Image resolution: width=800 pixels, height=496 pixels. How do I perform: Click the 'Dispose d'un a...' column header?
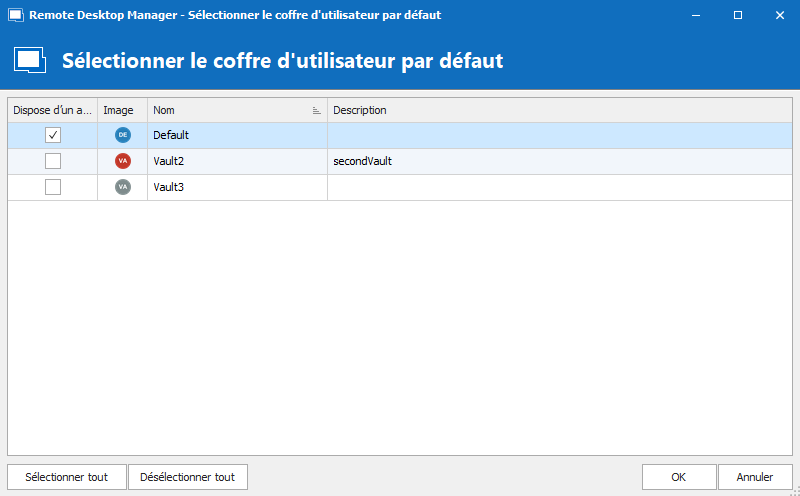pos(53,110)
